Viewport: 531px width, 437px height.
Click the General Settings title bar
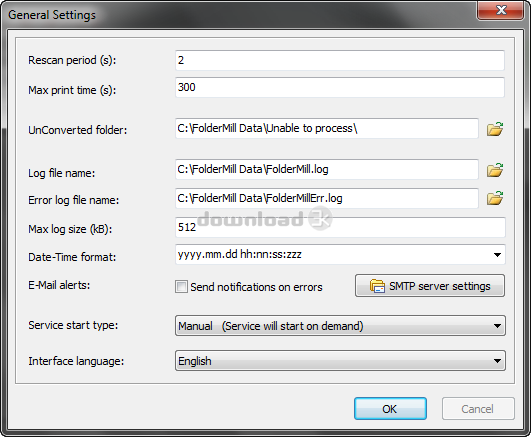tap(237, 15)
